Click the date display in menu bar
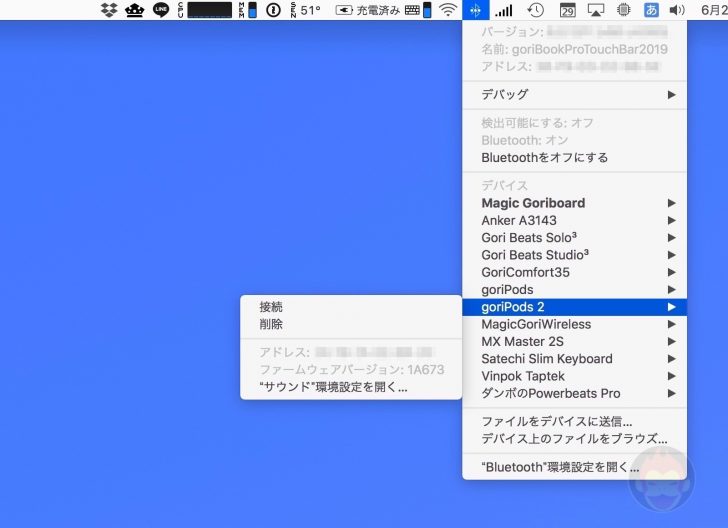728x528 pixels. 714,10
